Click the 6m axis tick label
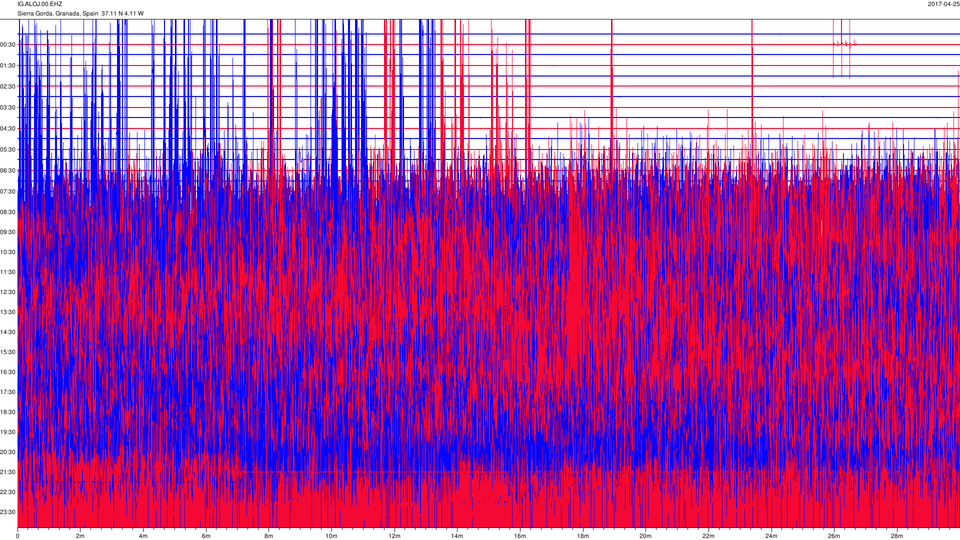960x540 pixels. 206,536
